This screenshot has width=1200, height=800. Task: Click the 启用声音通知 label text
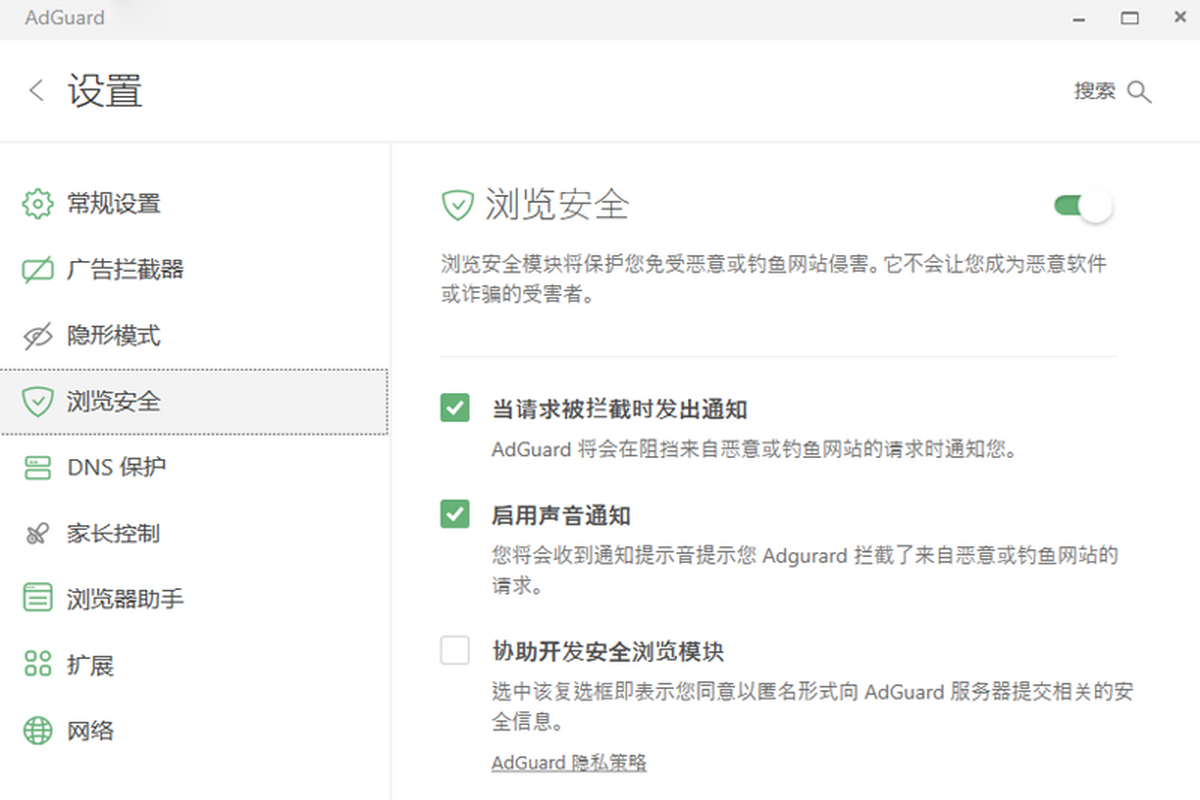(561, 516)
